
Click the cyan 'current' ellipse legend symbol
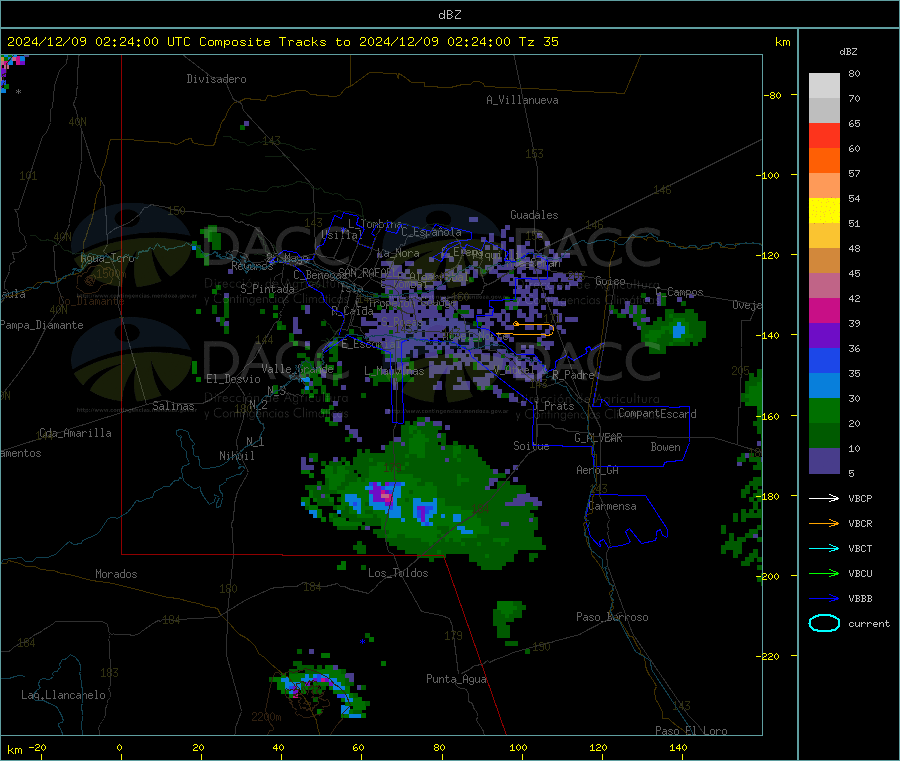click(824, 623)
